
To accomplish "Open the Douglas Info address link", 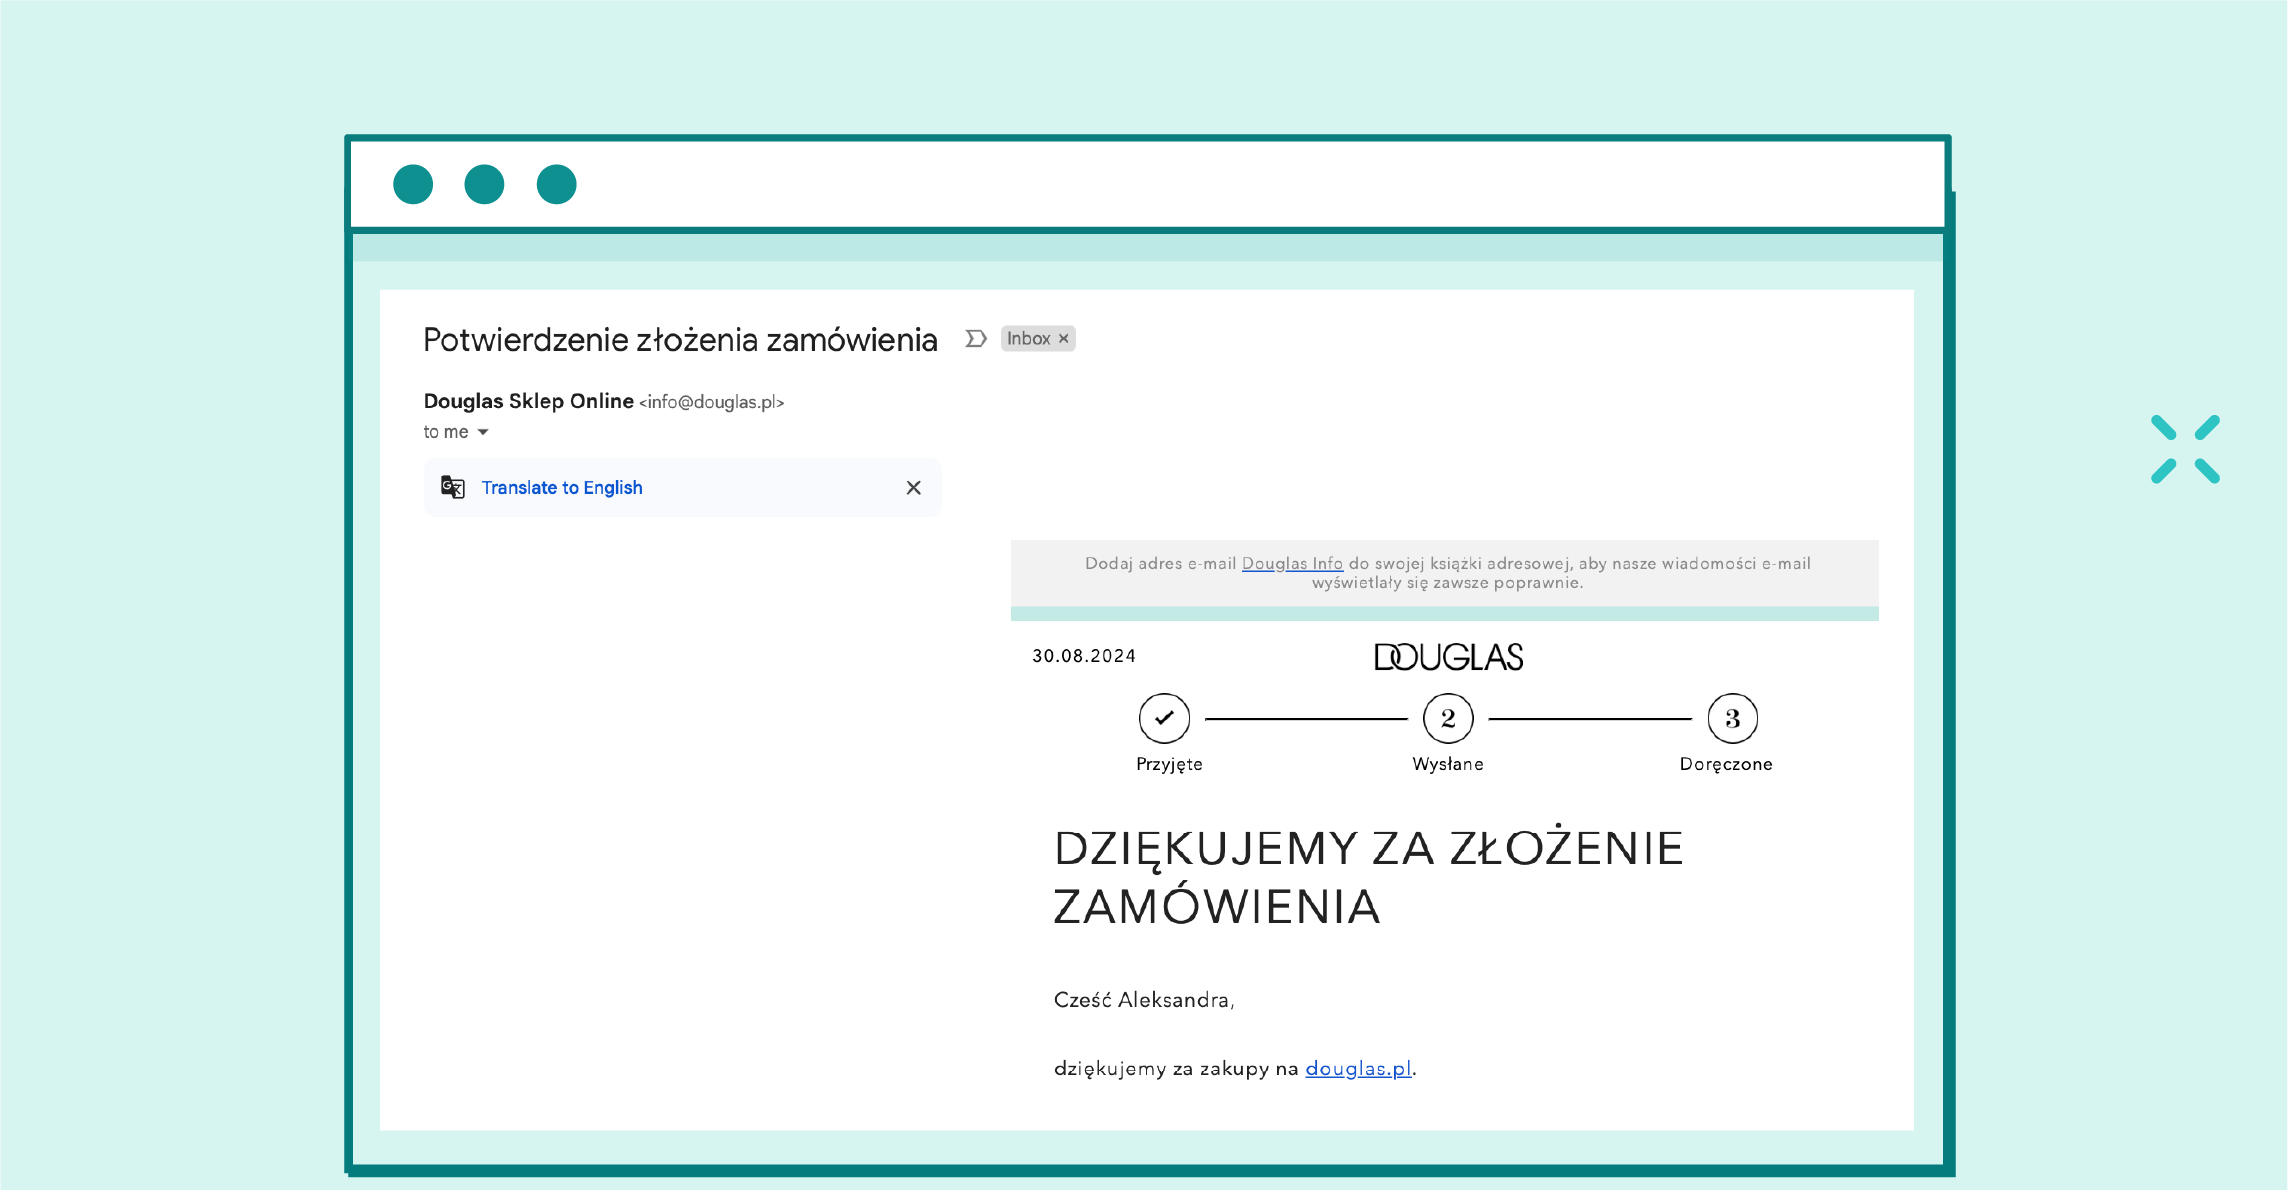I will pos(1292,564).
